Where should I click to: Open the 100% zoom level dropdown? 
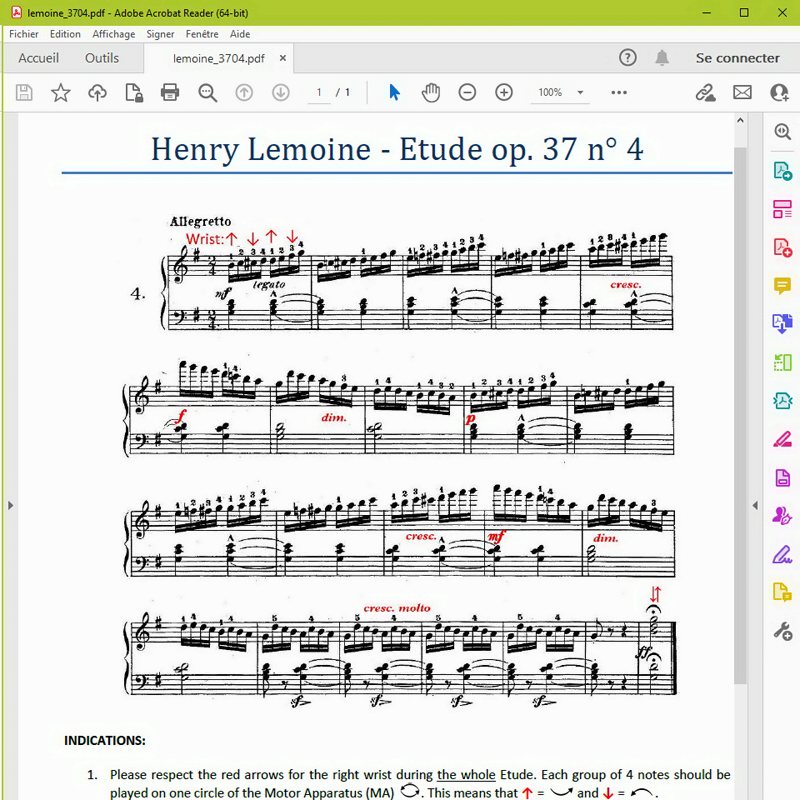560,93
